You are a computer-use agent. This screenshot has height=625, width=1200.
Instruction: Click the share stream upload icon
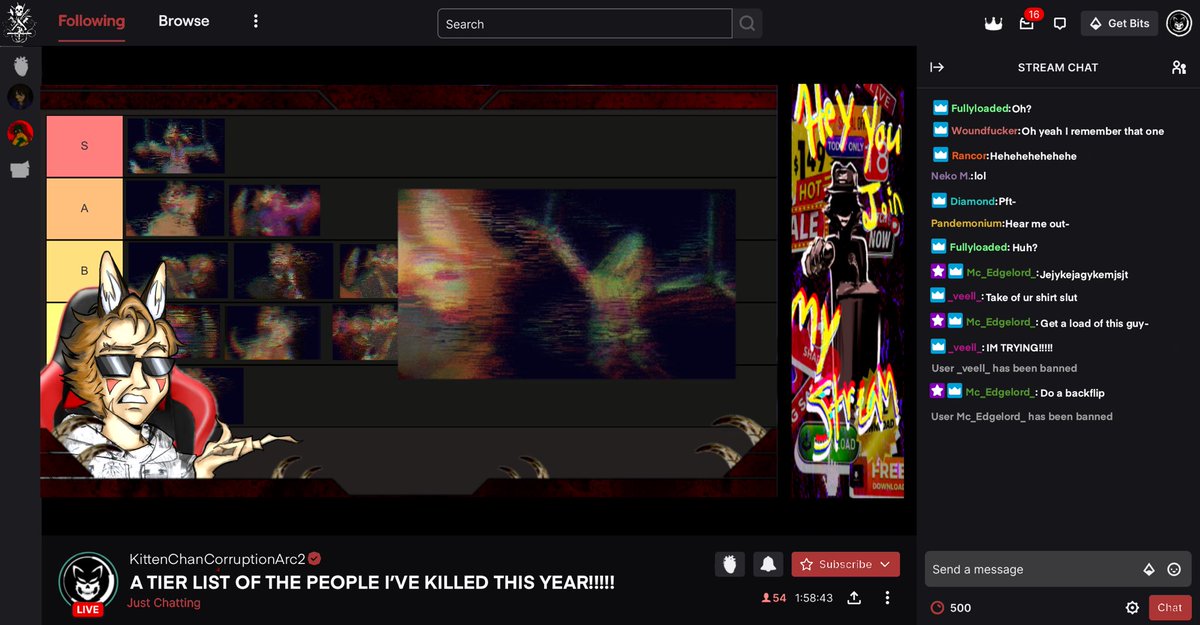854,597
